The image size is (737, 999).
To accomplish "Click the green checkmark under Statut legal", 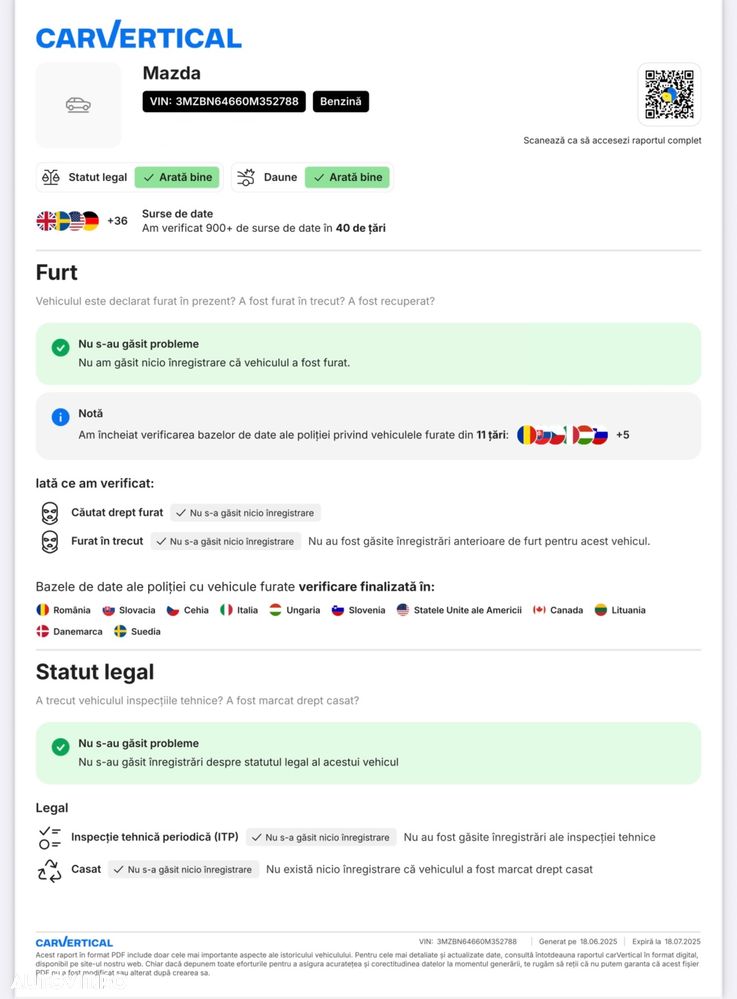I will [60, 746].
